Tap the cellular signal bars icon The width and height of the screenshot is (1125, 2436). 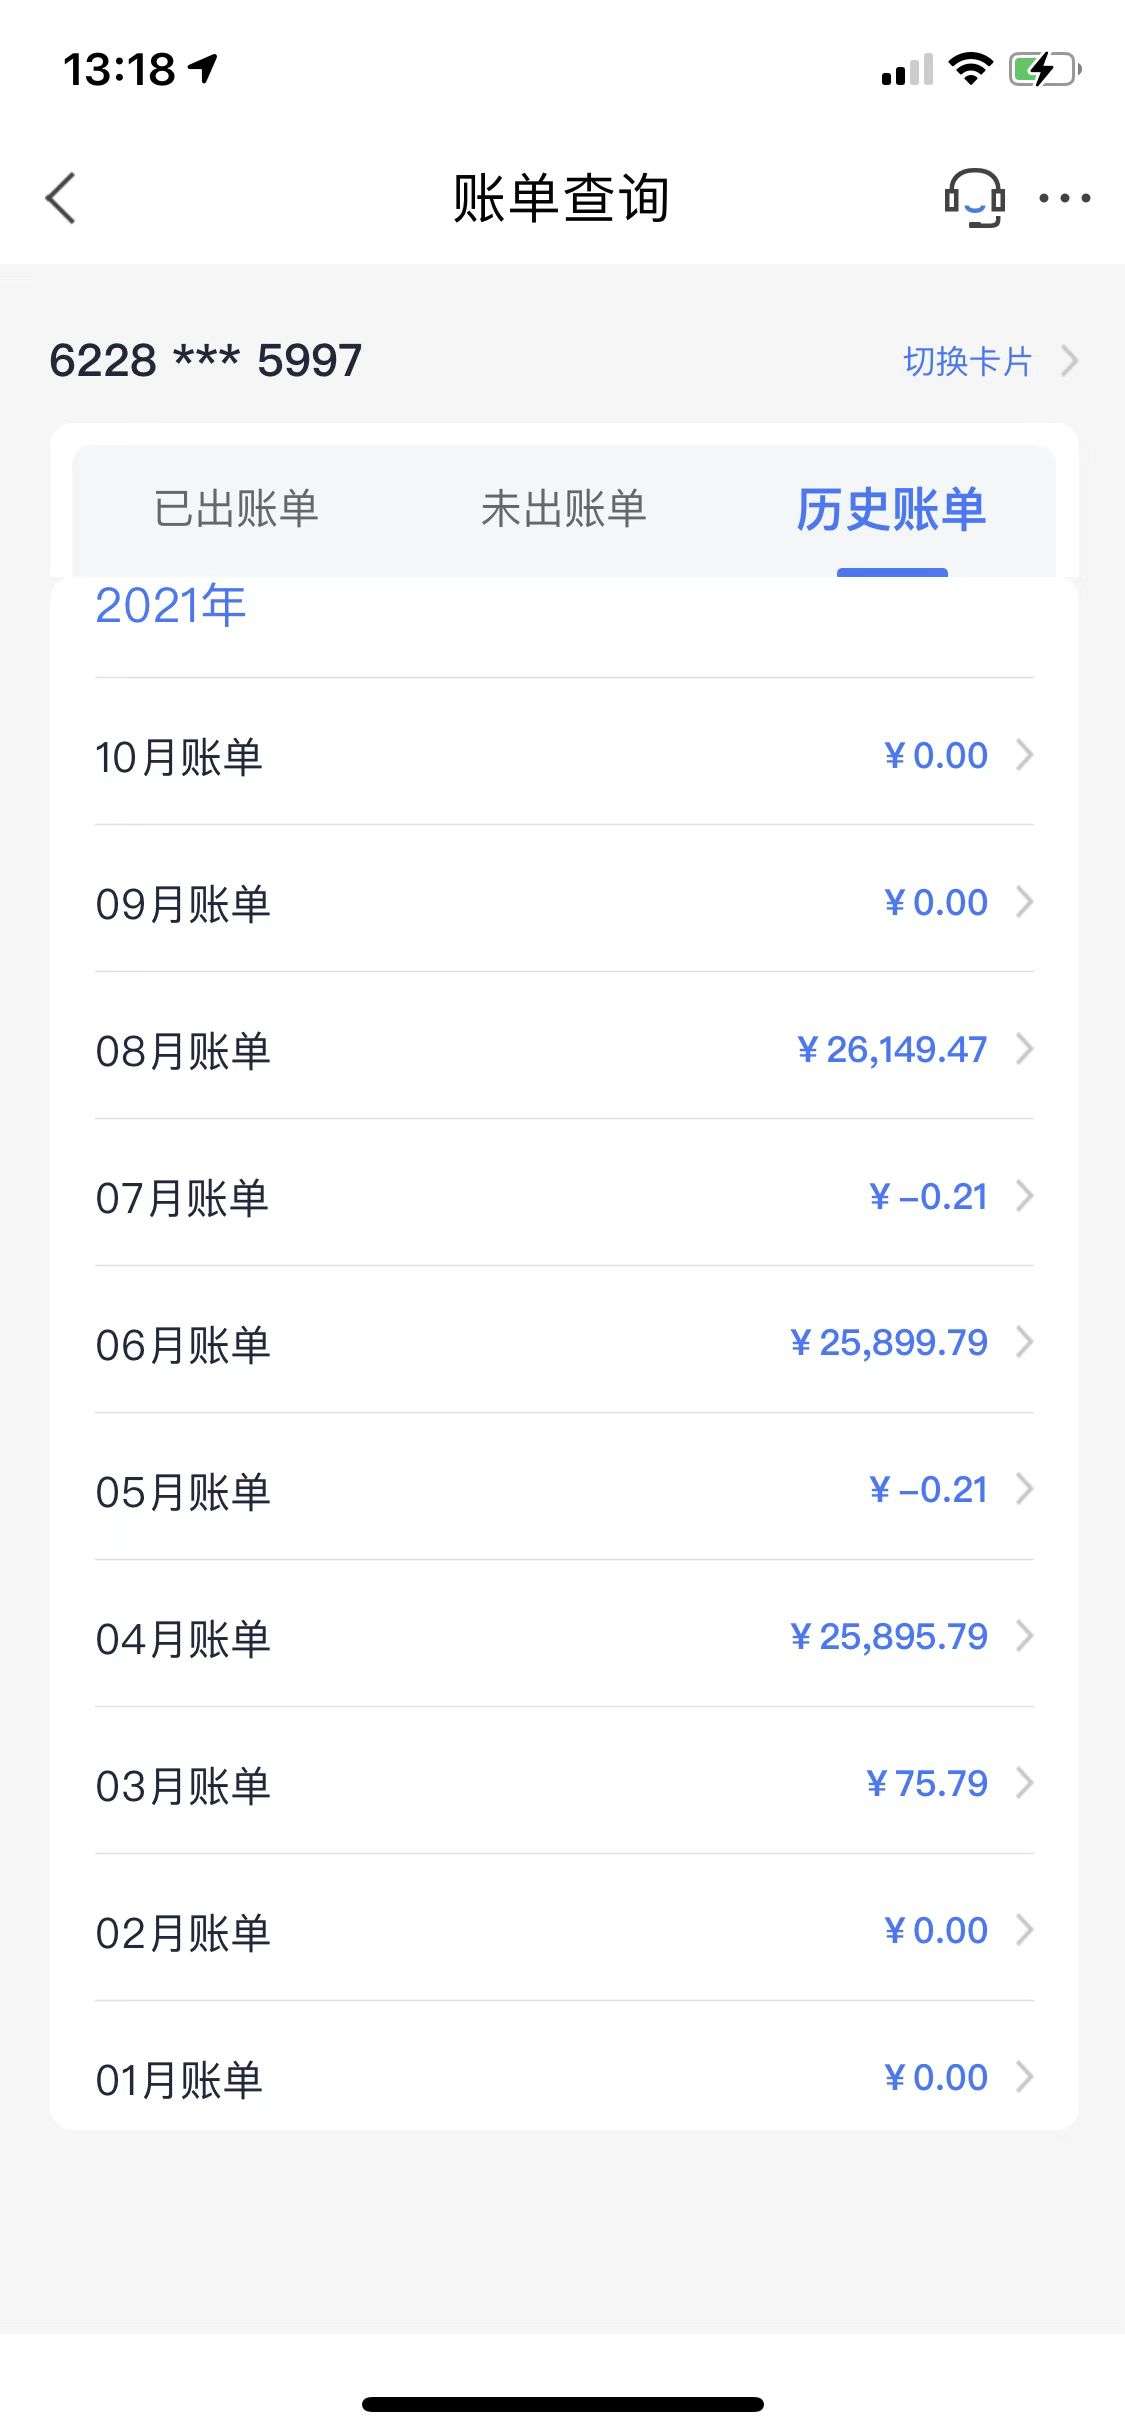908,70
